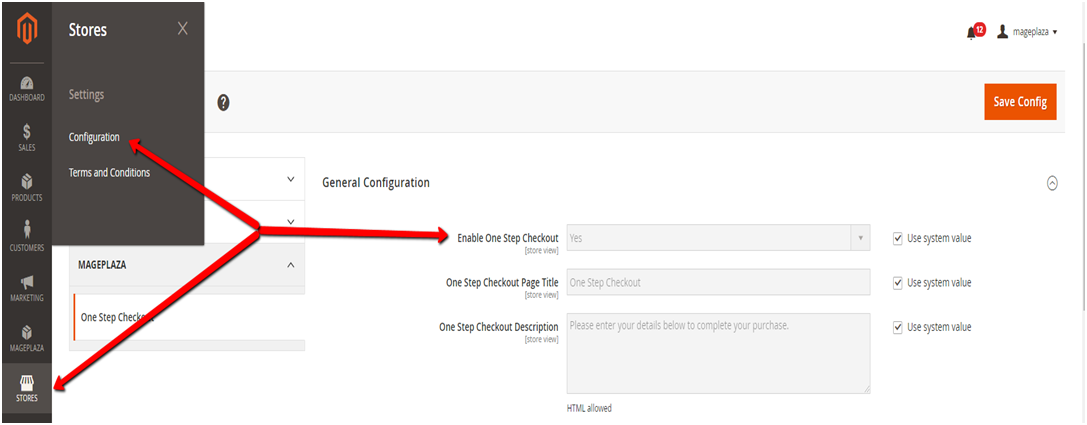Screen dimensions: 1087x425
Task: Uncheck system value for Checkout Page Title
Action: pos(897,283)
